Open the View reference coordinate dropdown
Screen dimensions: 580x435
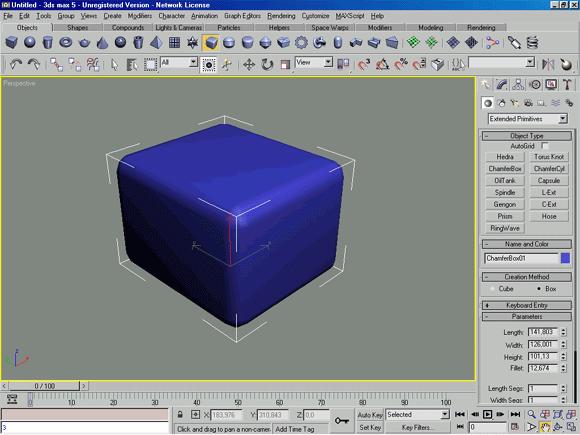(x=314, y=62)
